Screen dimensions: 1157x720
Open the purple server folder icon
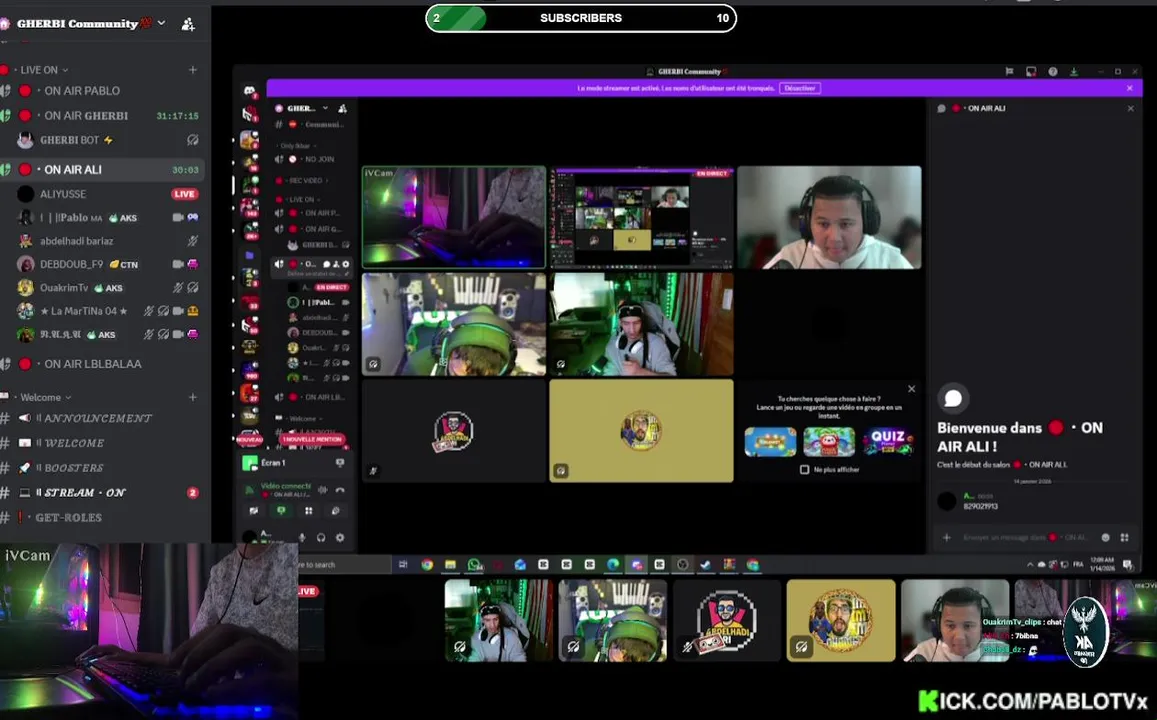click(x=249, y=255)
